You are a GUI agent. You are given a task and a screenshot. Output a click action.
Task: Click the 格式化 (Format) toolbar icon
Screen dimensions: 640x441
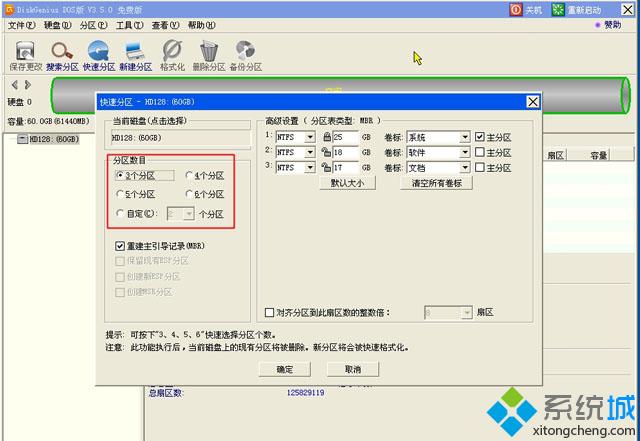[x=172, y=50]
